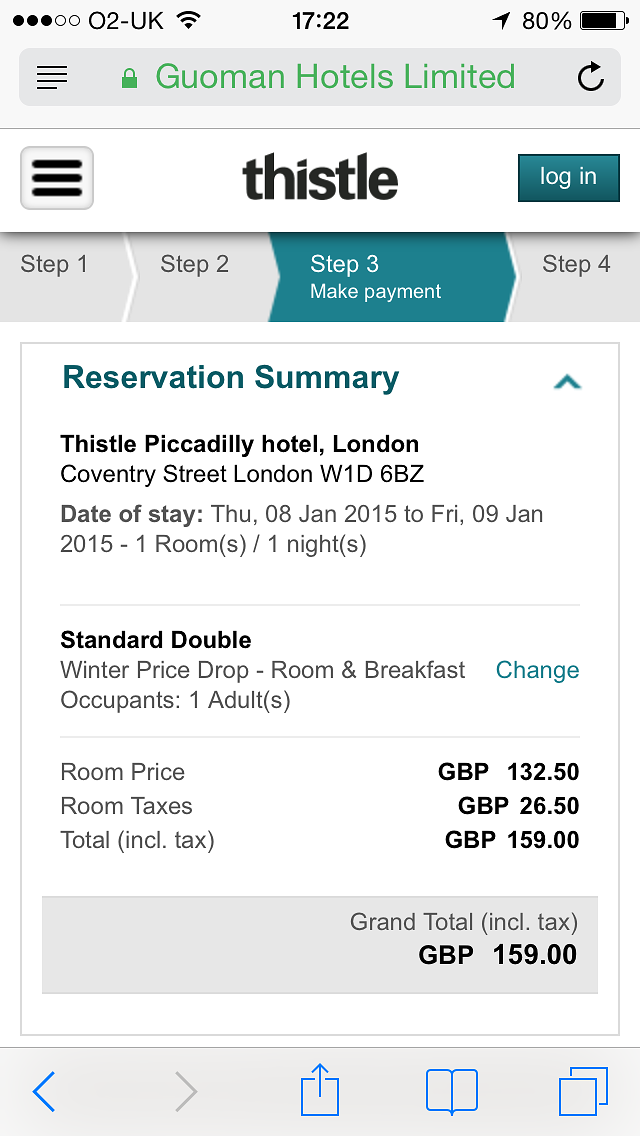Tap the Safari forward arrow
The height and width of the screenshot is (1136, 640).
click(186, 1090)
